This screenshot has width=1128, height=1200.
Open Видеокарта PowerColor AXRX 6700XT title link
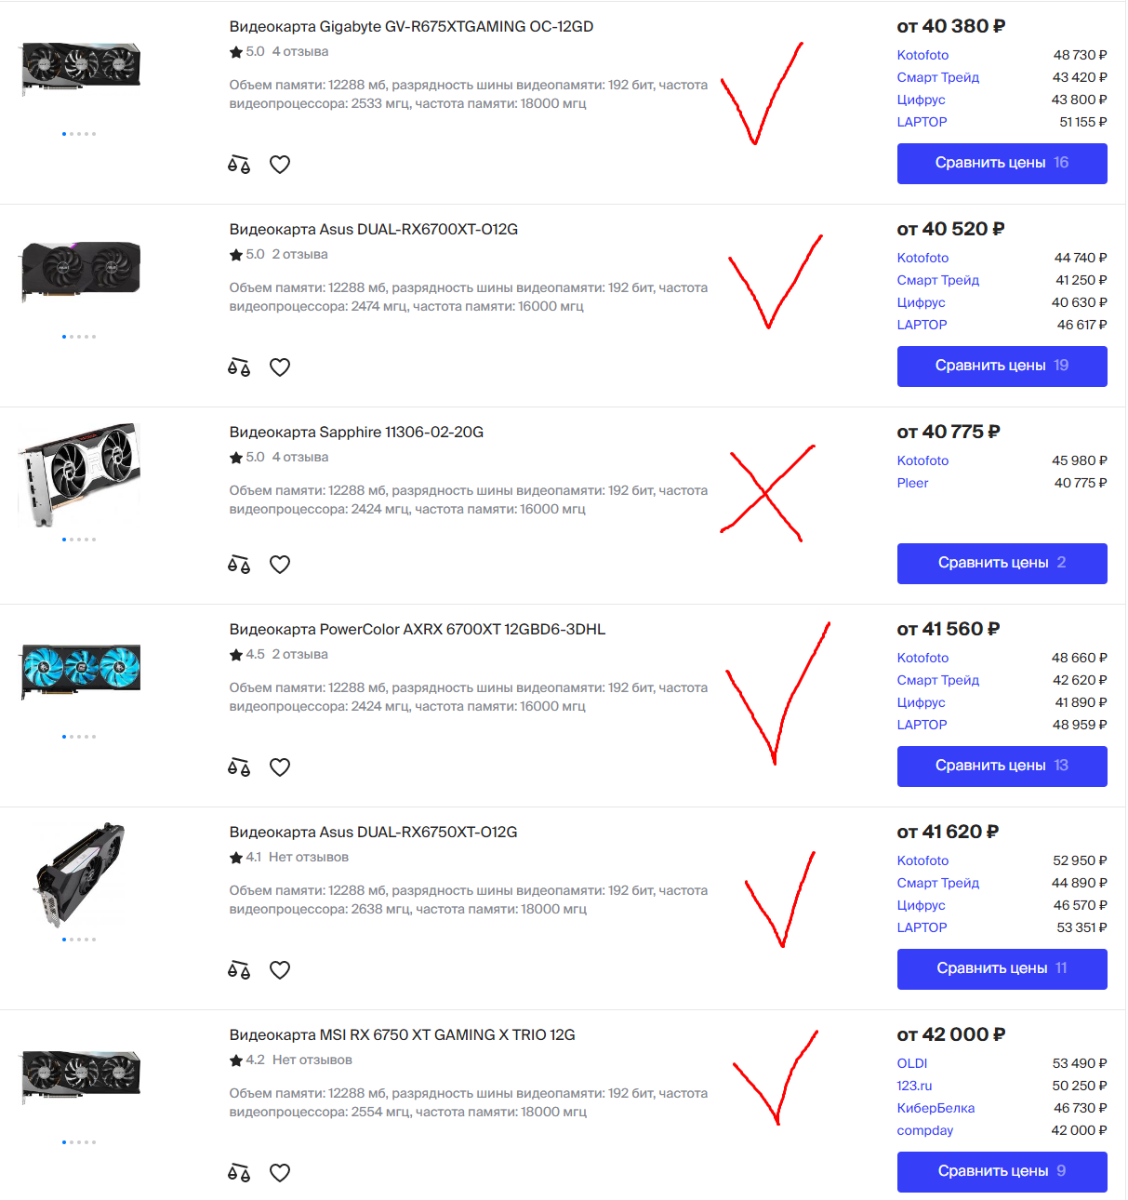pos(417,629)
